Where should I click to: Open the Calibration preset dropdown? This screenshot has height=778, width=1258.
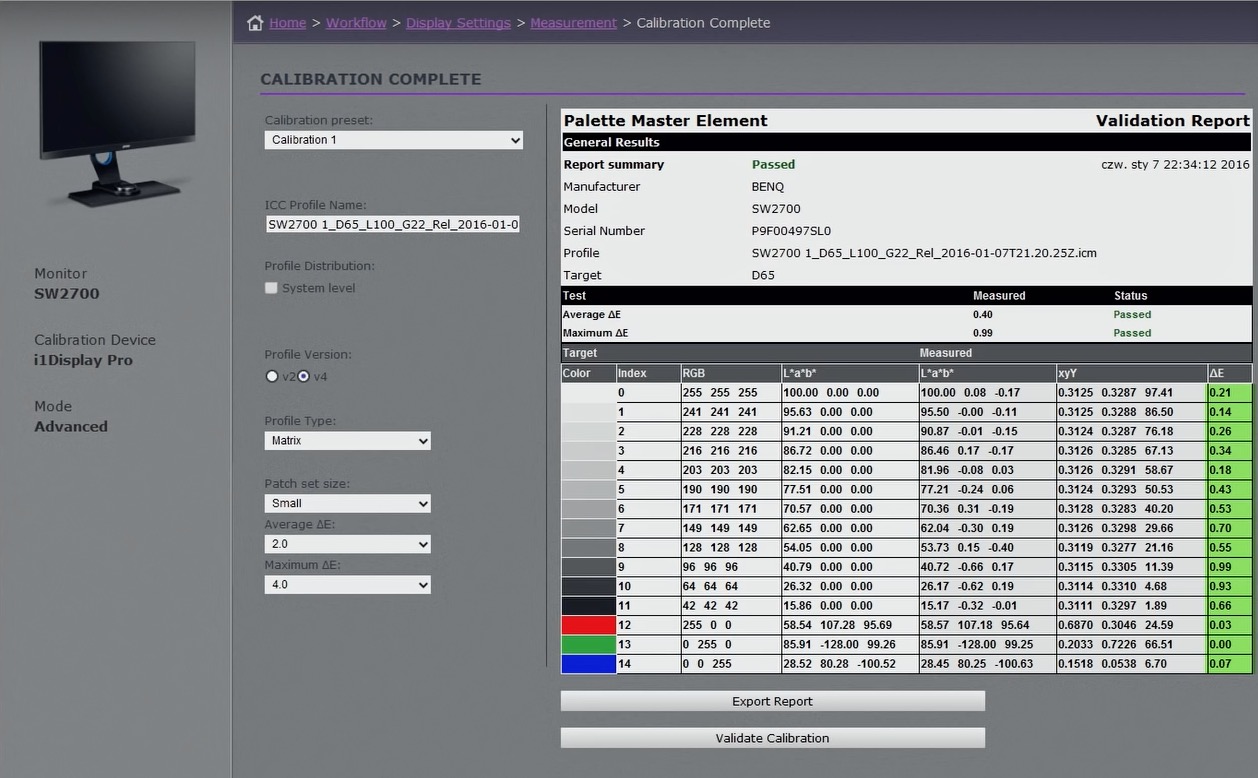(x=393, y=140)
